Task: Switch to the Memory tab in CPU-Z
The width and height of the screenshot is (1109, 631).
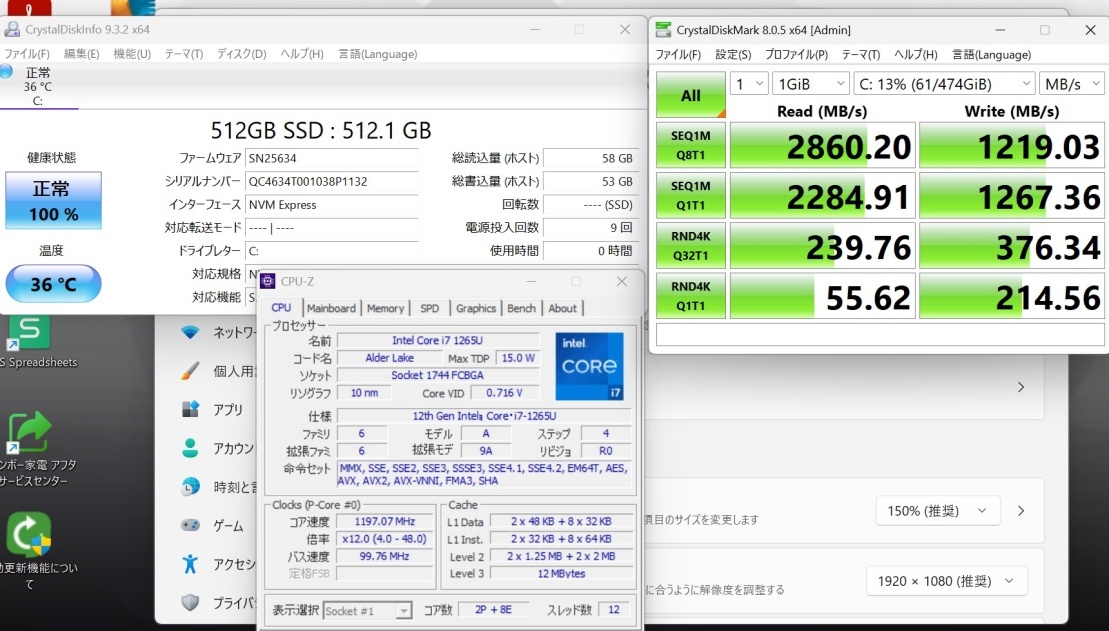Action: pos(385,308)
